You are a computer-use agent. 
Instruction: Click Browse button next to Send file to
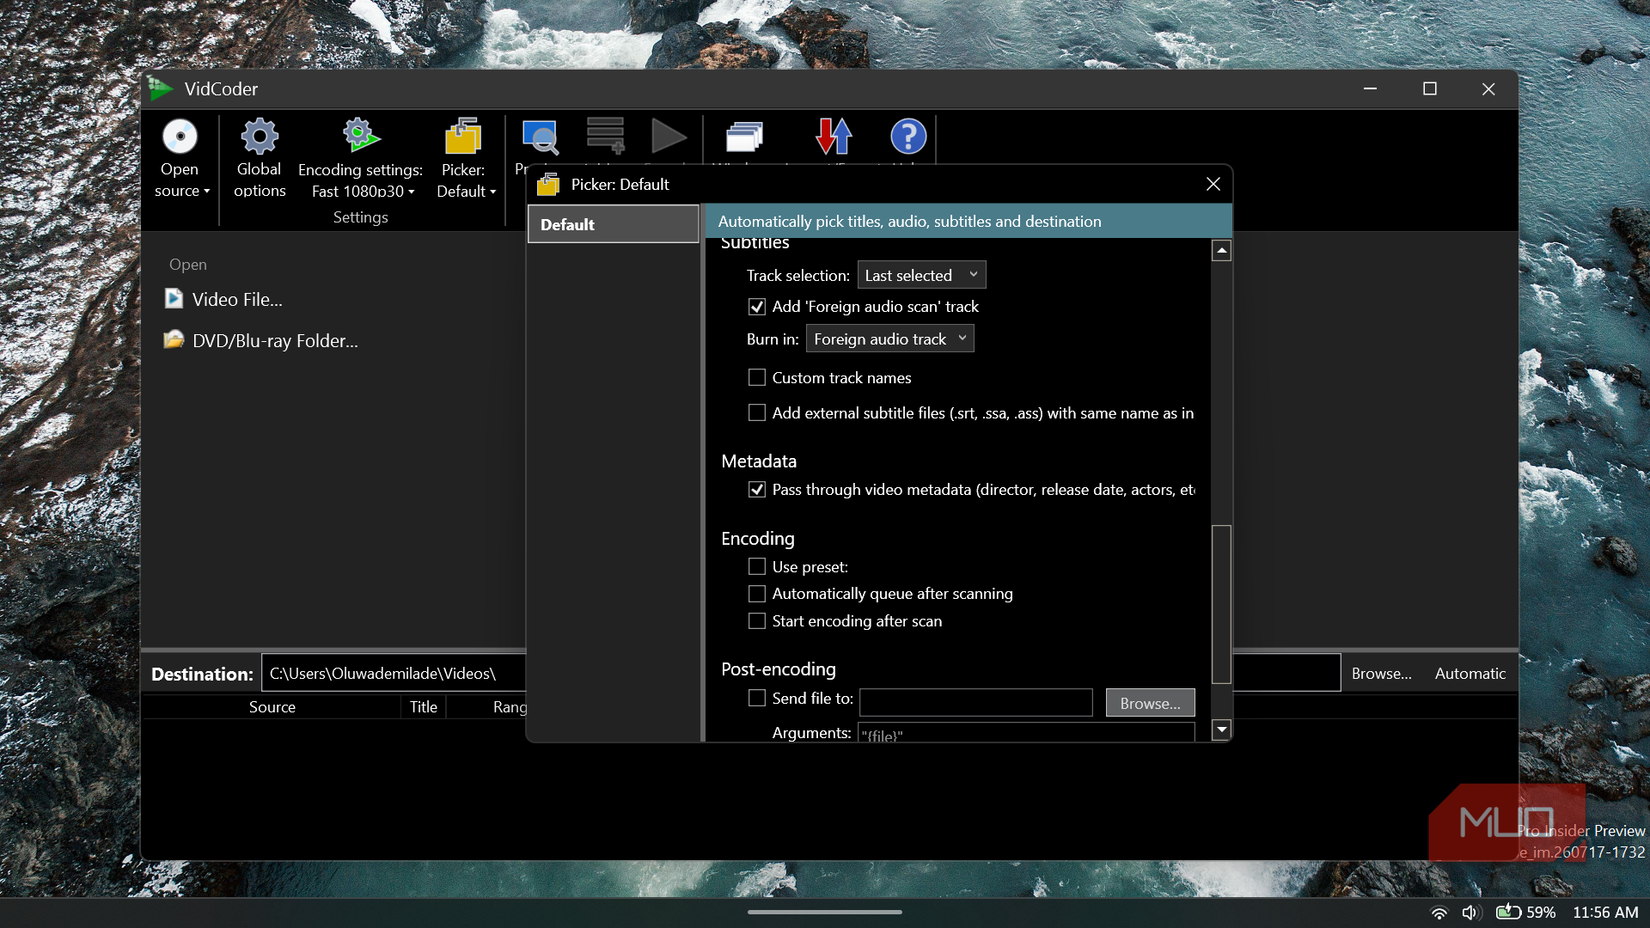1150,703
